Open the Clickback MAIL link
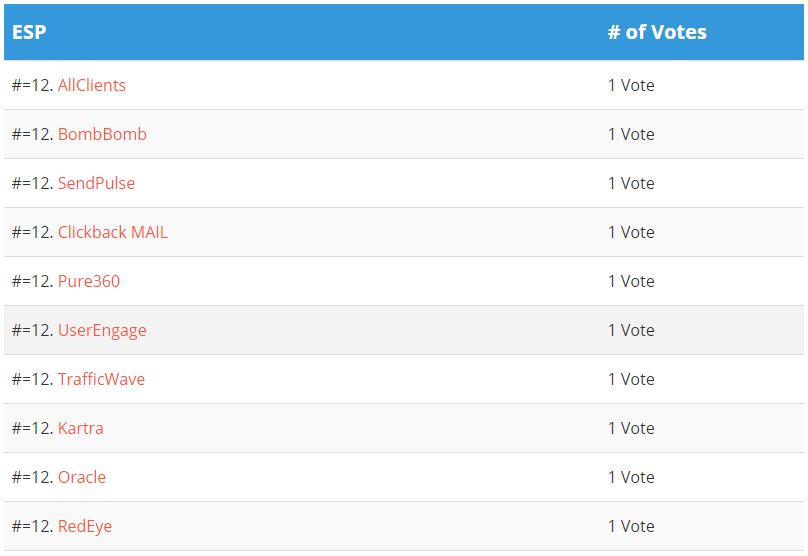Screen dimensions: 808x556 point(113,232)
